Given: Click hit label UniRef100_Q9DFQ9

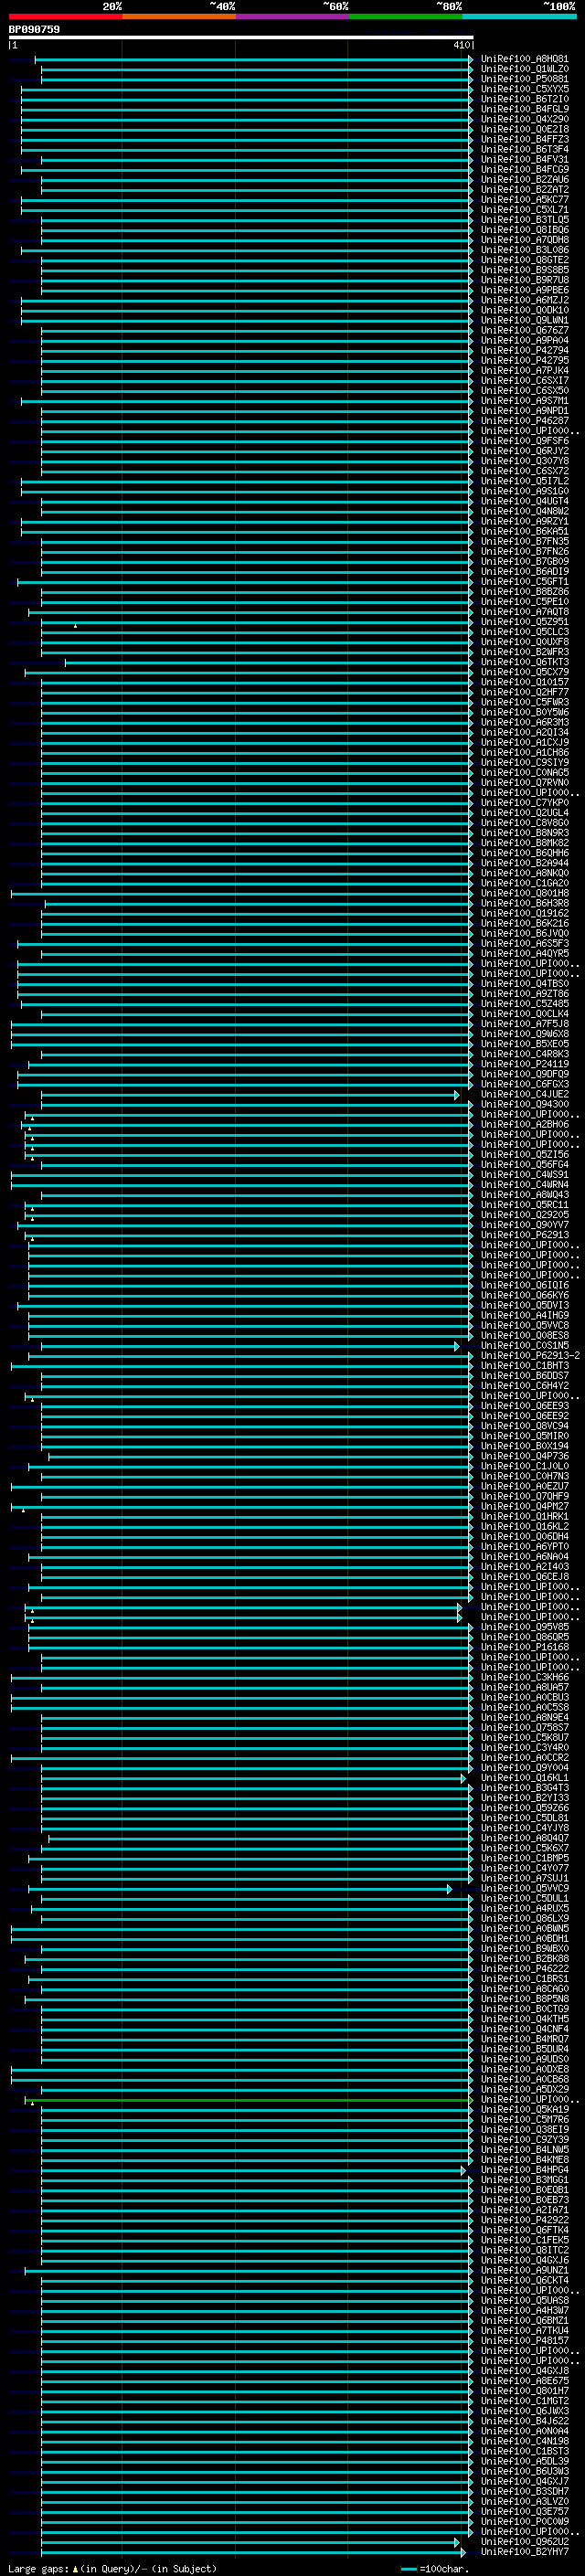Looking at the screenshot, I should pos(524,1074).
